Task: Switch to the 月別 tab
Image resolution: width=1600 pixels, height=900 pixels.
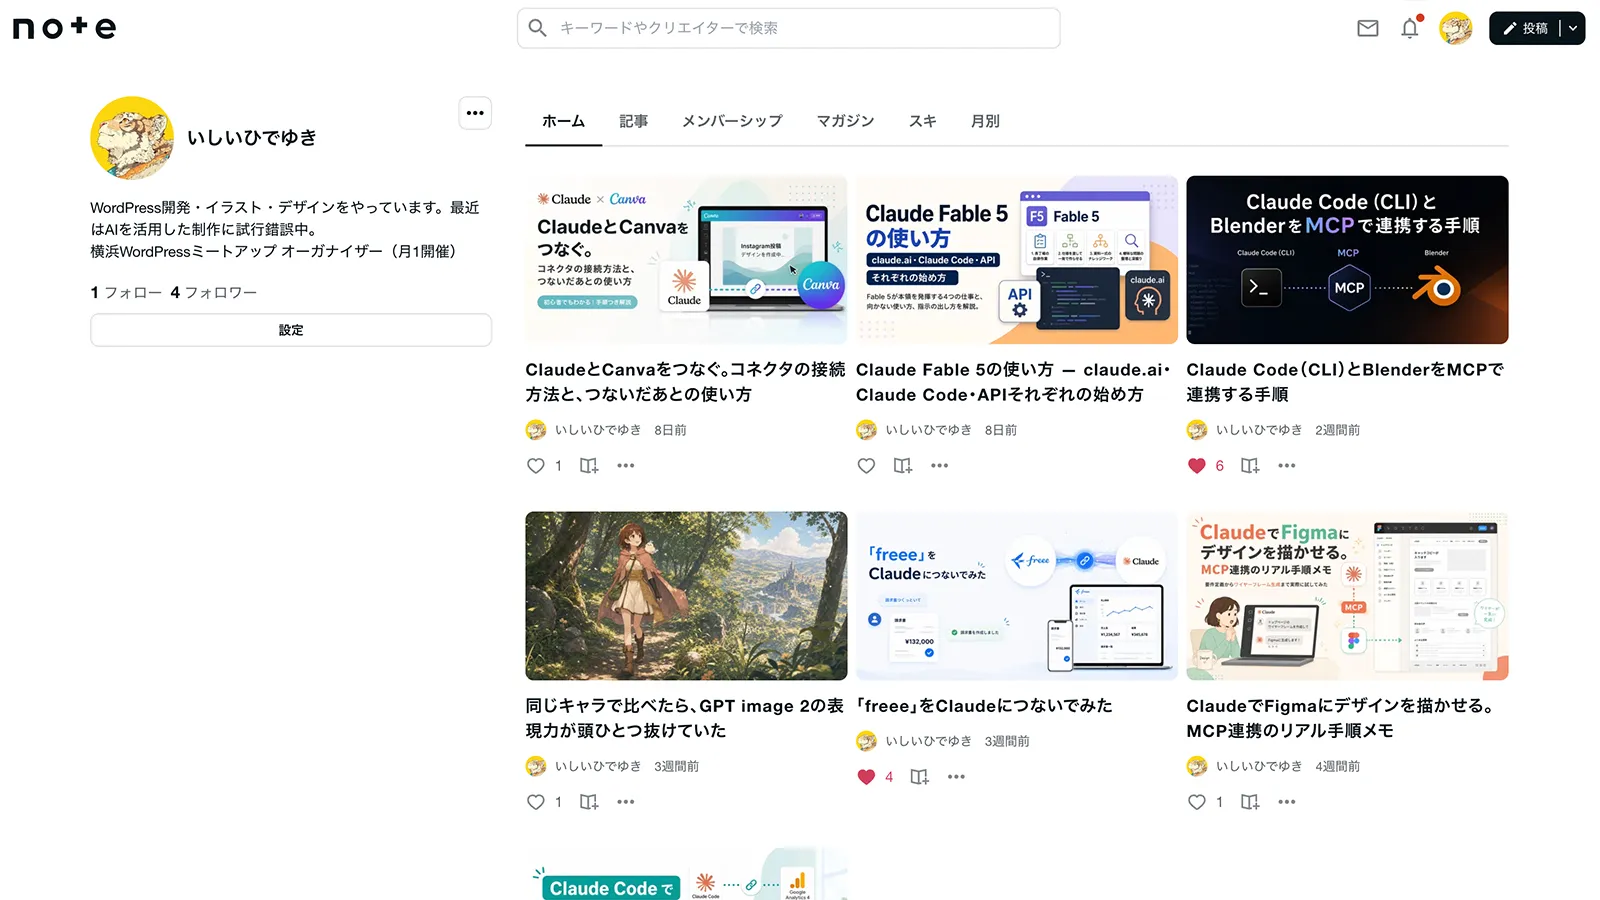Action: coord(985,121)
